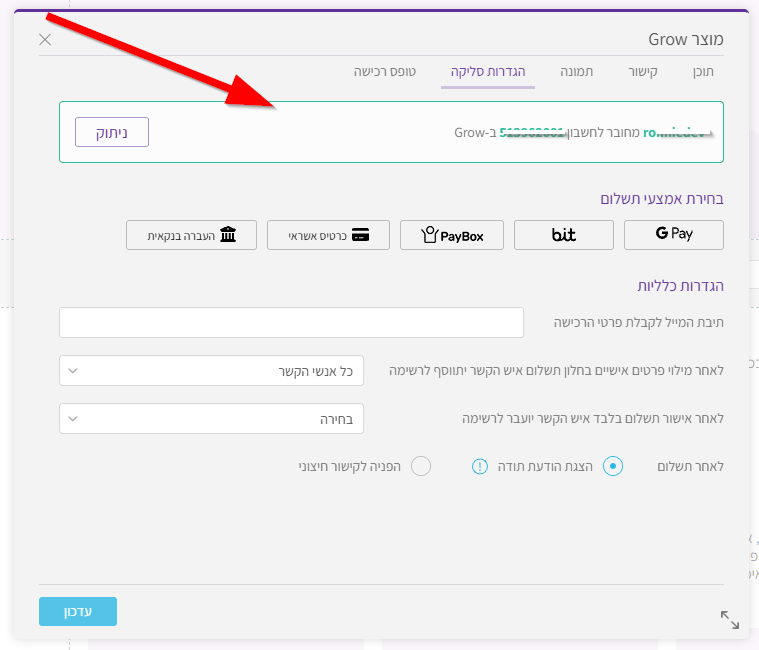This screenshot has width=759, height=650.
Task: Click the info icon beside thank-you message
Action: (480, 466)
